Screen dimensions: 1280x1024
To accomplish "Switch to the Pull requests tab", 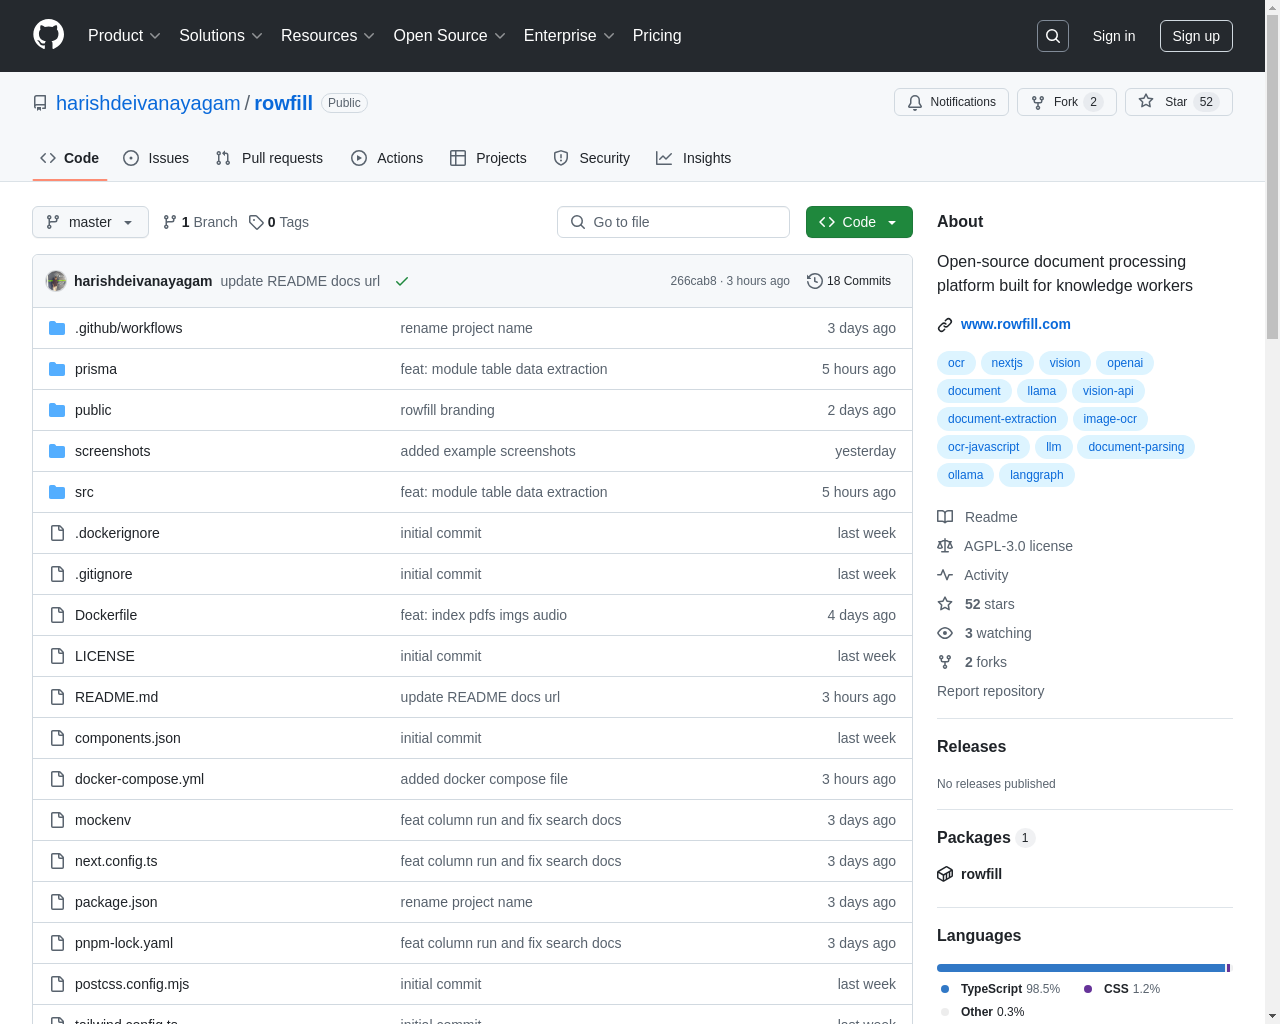I will click(269, 158).
